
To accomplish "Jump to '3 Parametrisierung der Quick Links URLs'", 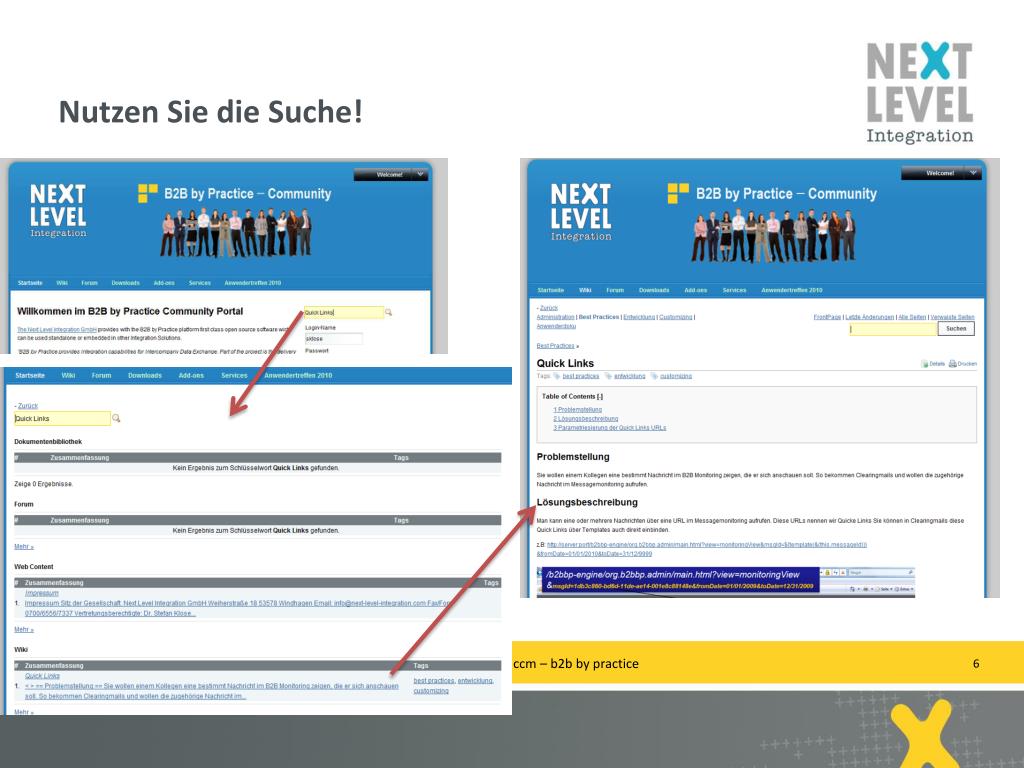I will click(x=609, y=428).
